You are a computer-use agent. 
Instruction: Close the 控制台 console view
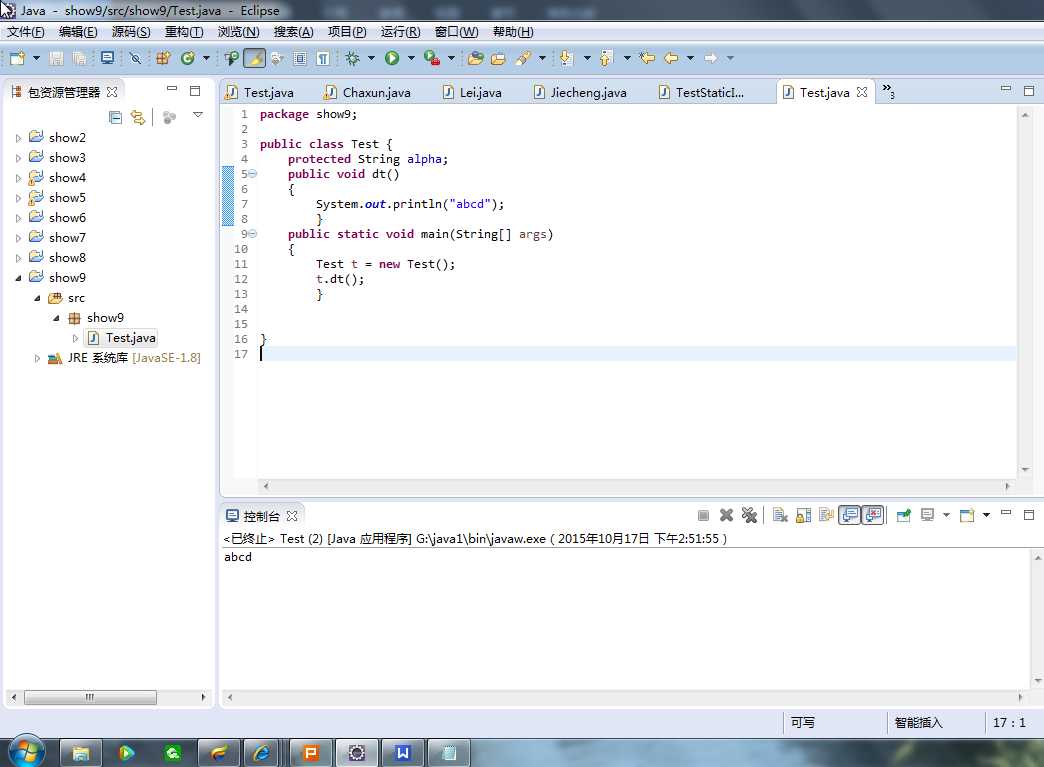point(292,516)
